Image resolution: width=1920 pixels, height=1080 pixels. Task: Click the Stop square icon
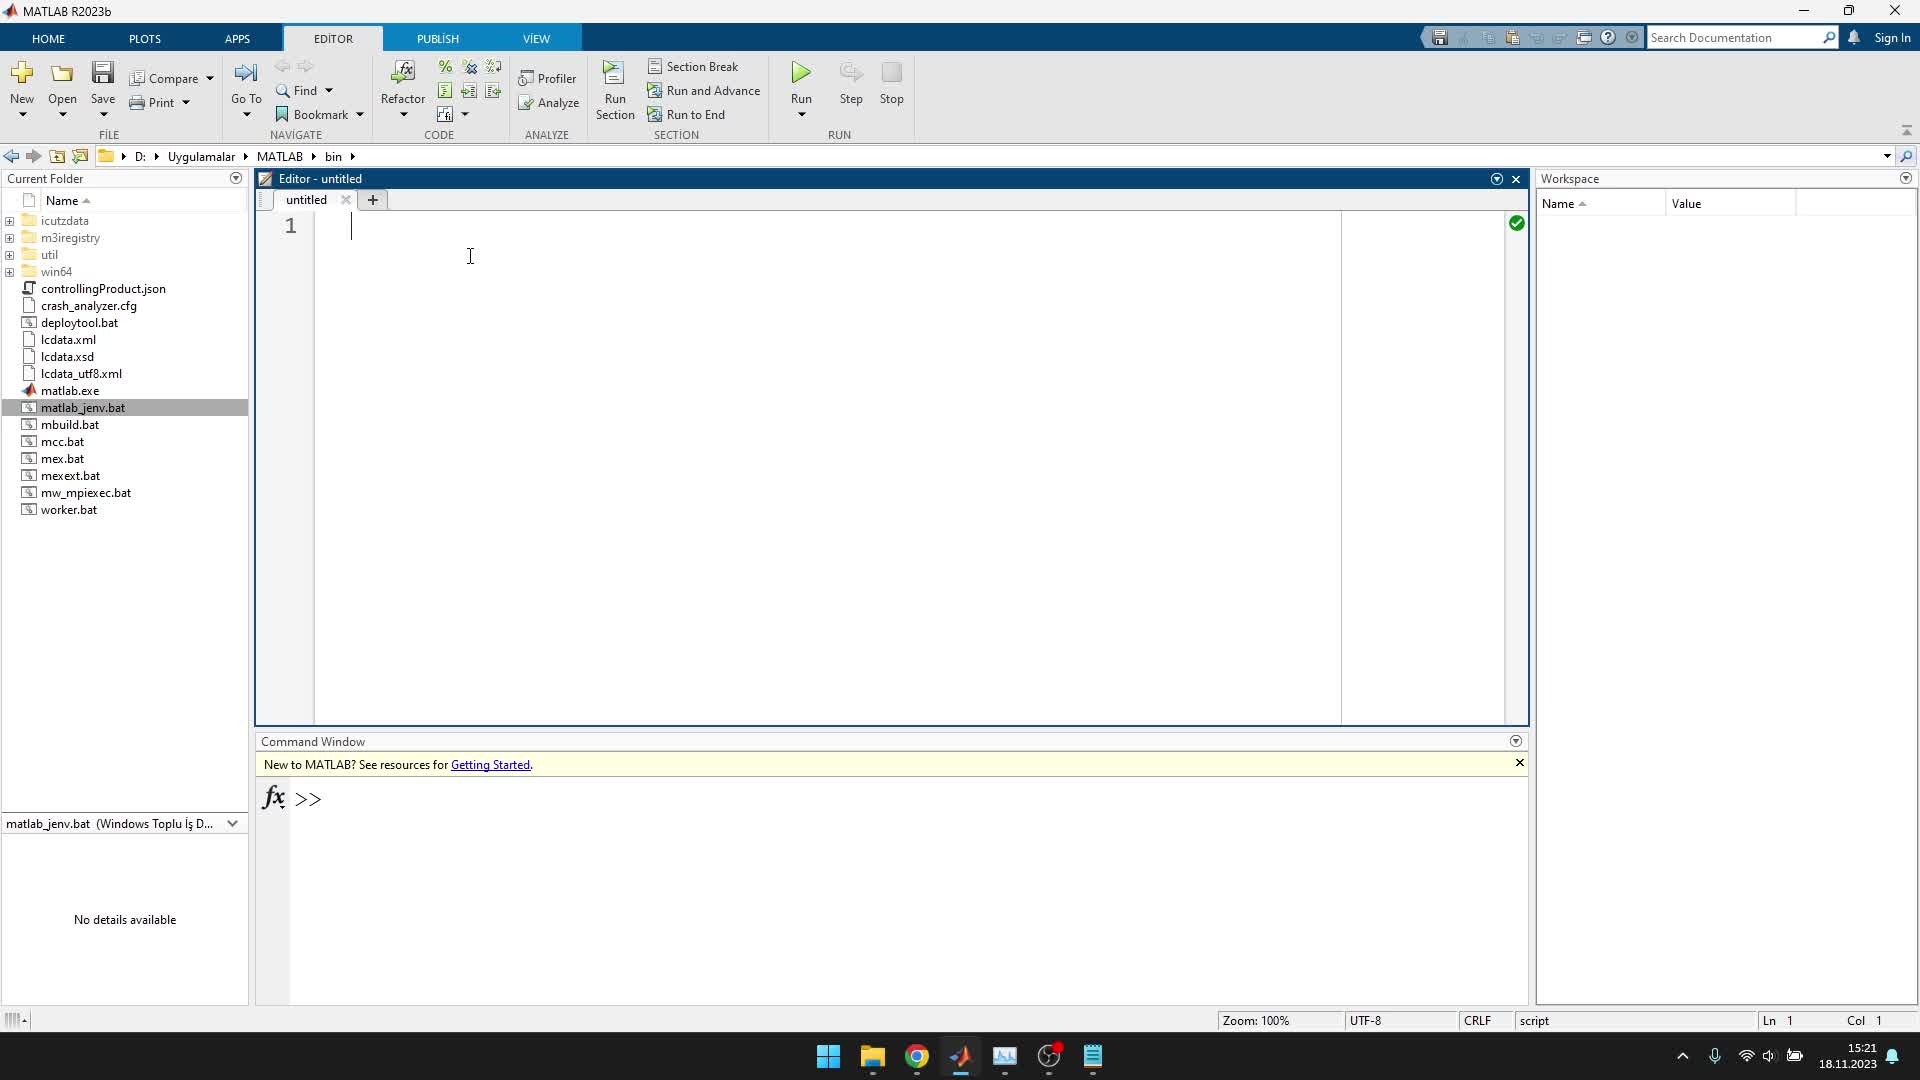pyautogui.click(x=891, y=73)
